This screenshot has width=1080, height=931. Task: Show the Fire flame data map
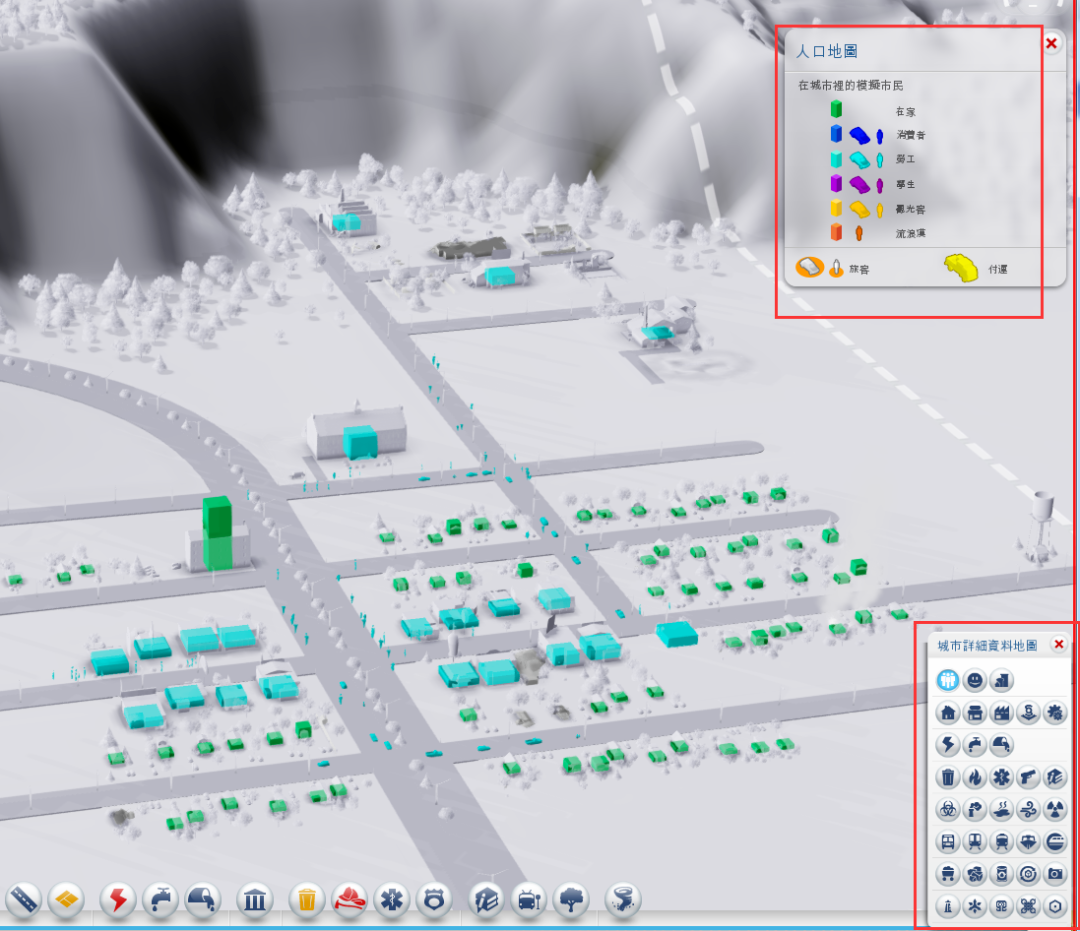coord(975,777)
